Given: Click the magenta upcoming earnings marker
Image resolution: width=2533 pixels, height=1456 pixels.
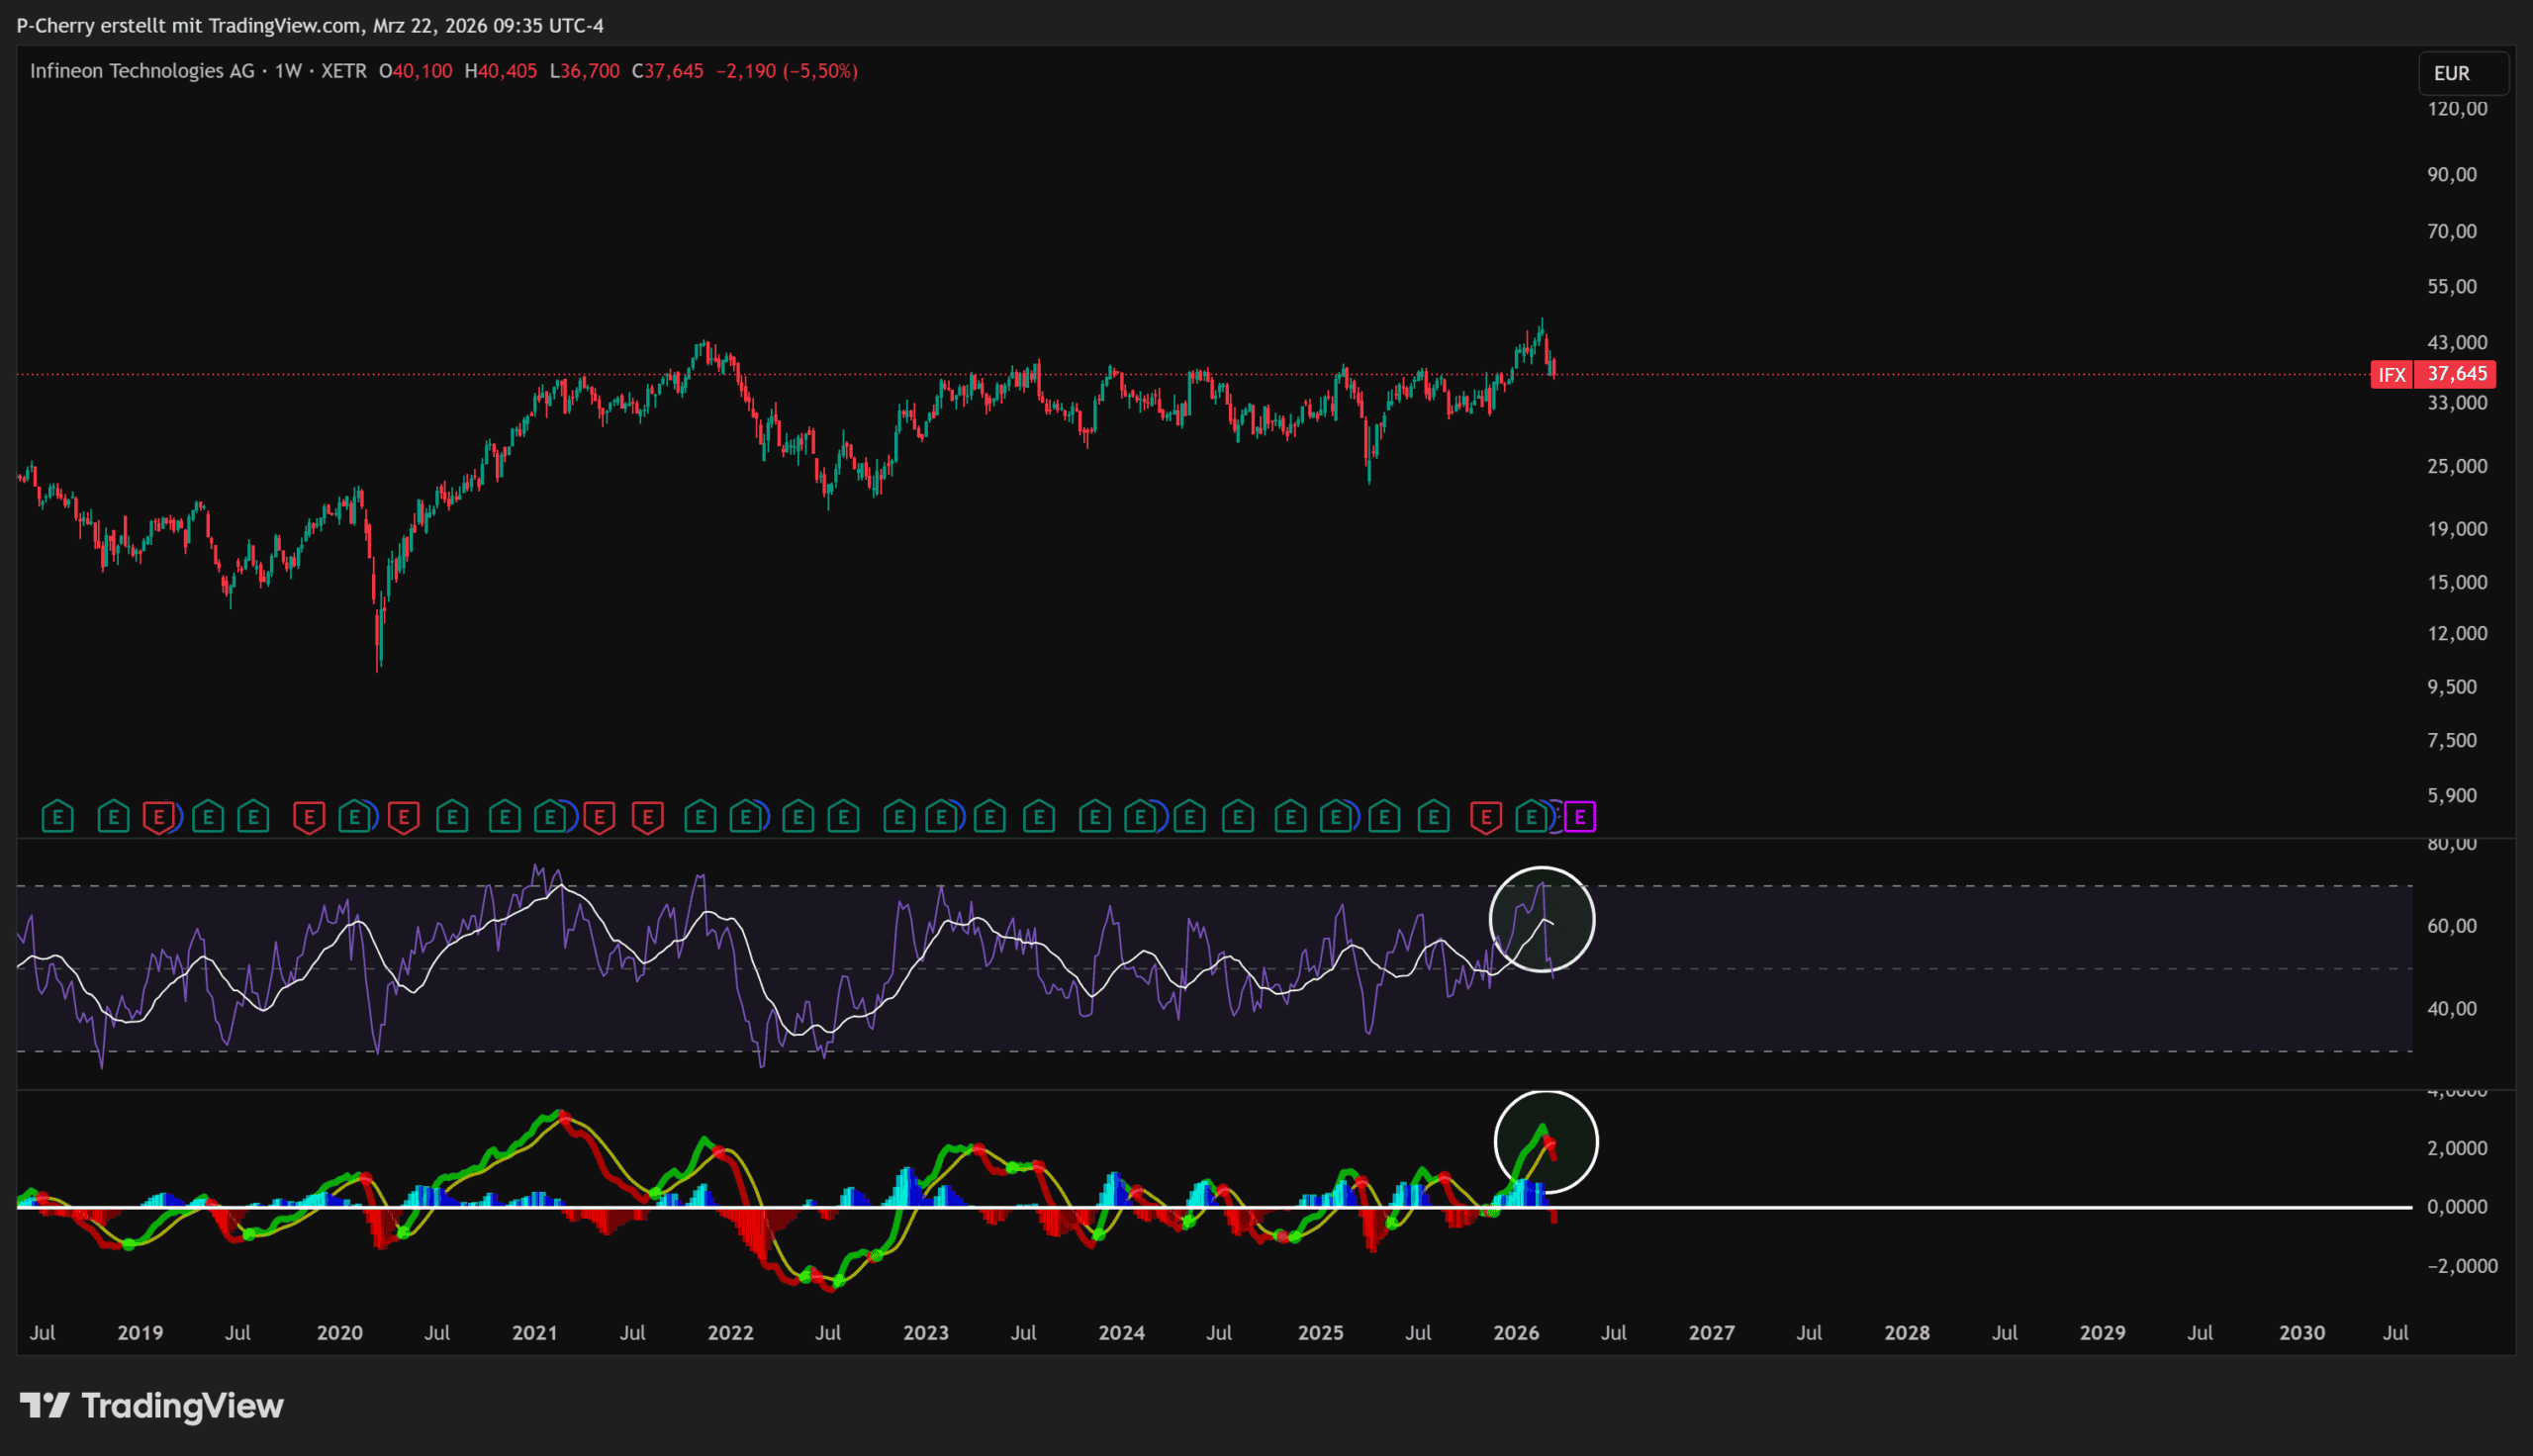Looking at the screenshot, I should 1580,817.
